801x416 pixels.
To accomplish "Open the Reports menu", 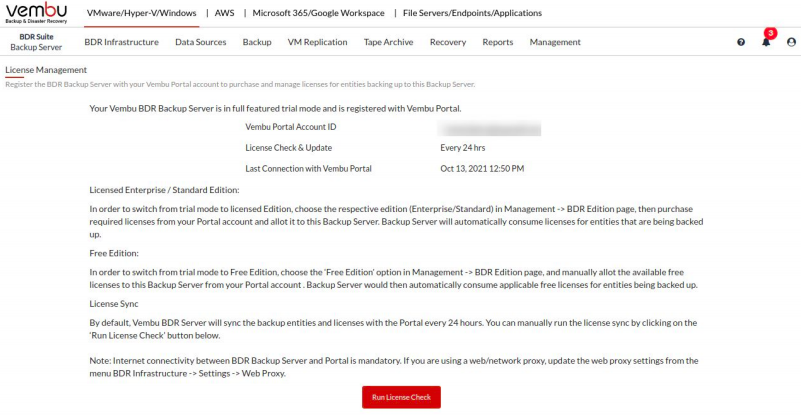I will (x=498, y=42).
